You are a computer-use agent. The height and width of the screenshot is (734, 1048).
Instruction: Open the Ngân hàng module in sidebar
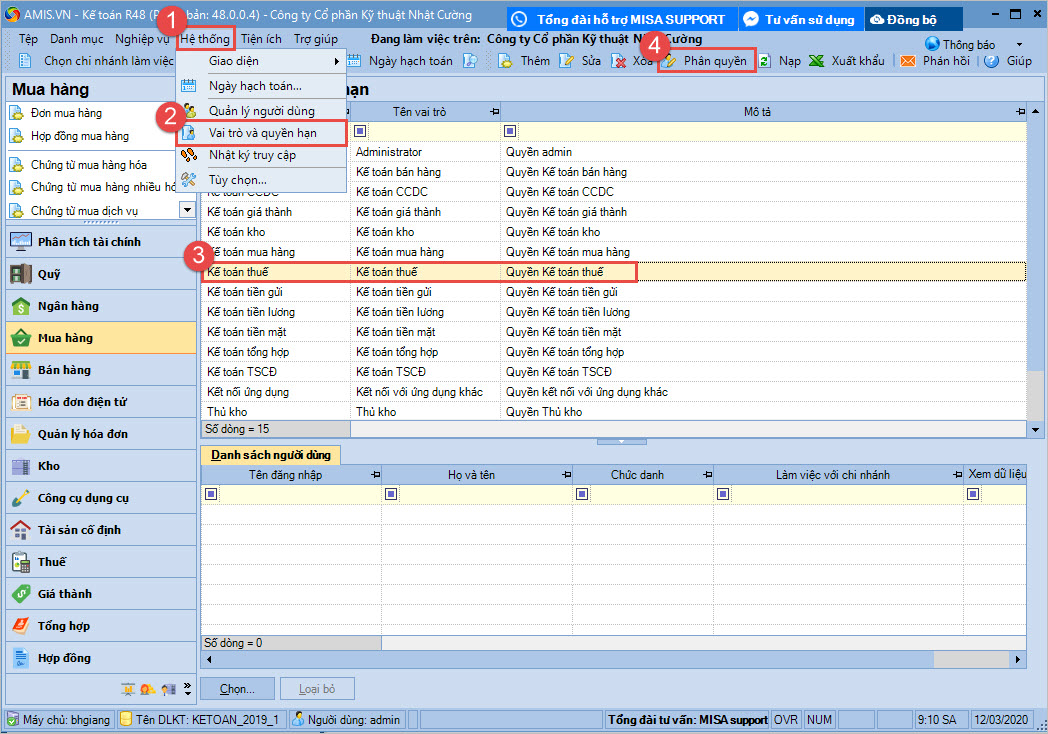click(68, 306)
